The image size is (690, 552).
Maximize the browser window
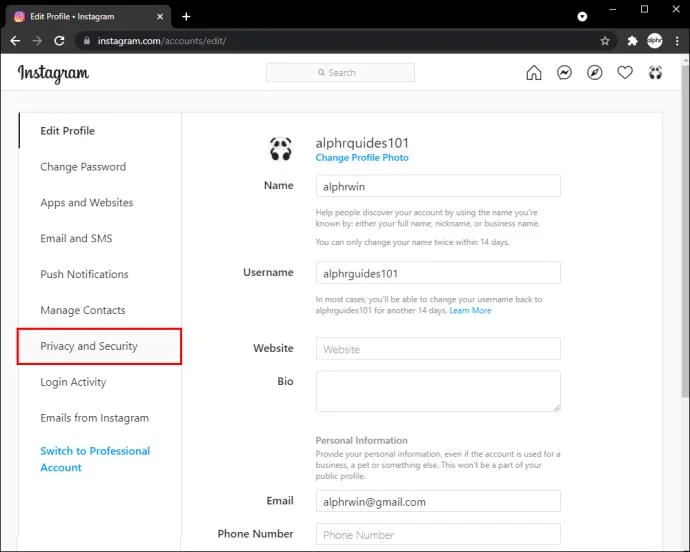pyautogui.click(x=644, y=9)
